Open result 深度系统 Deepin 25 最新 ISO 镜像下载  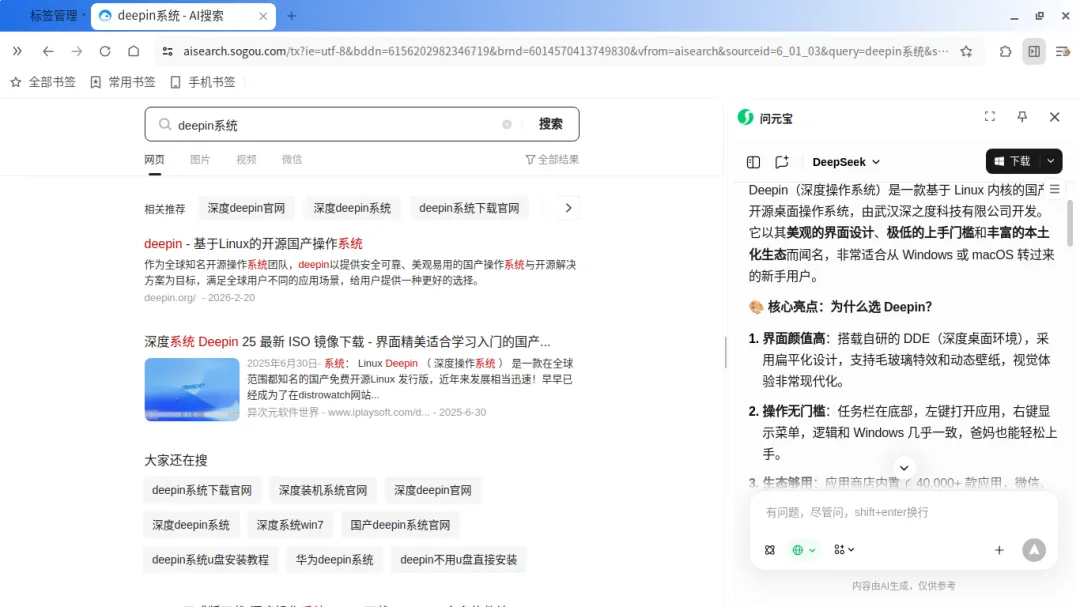pyautogui.click(x=347, y=342)
